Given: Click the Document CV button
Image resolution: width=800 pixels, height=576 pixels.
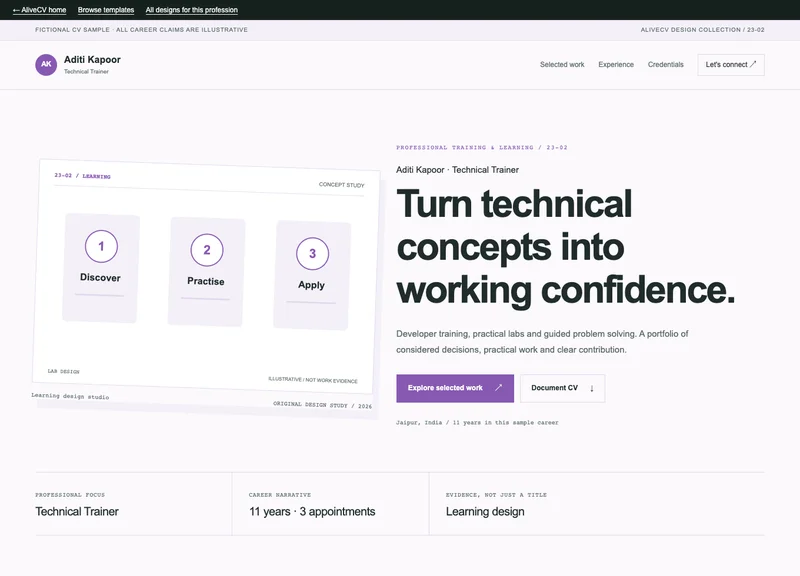Looking at the screenshot, I should (562, 388).
